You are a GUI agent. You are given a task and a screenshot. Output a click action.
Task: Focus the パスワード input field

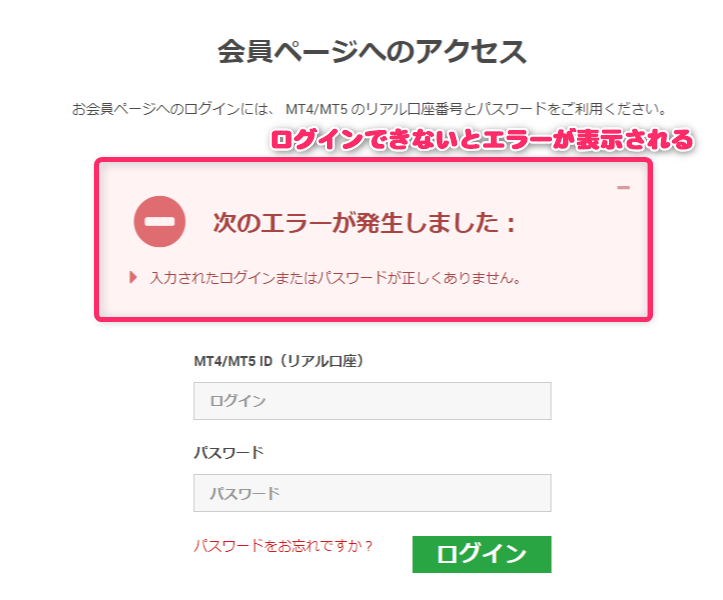[372, 493]
